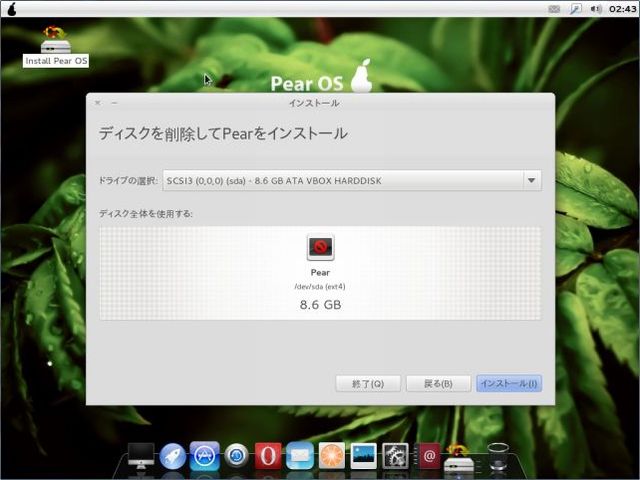Click the Opera browser dock icon

(267, 456)
